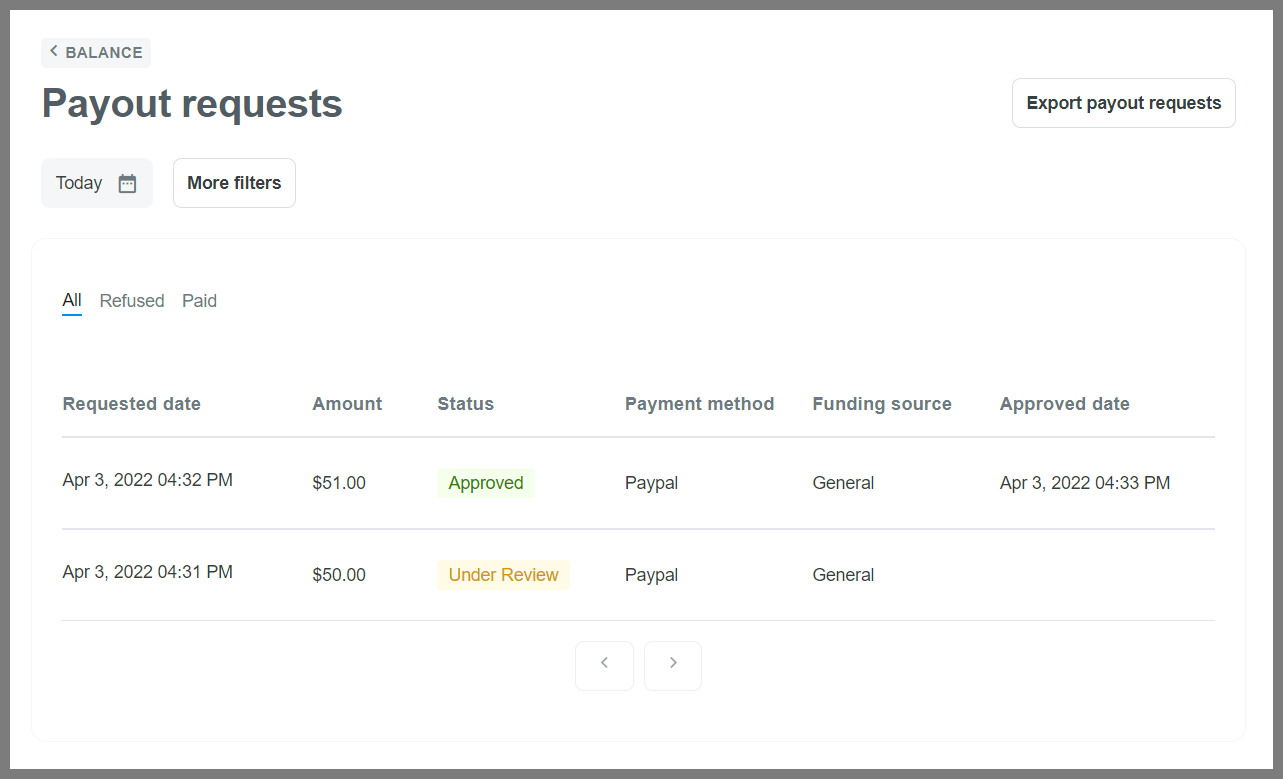Click the calendar icon in date filter

pyautogui.click(x=127, y=183)
